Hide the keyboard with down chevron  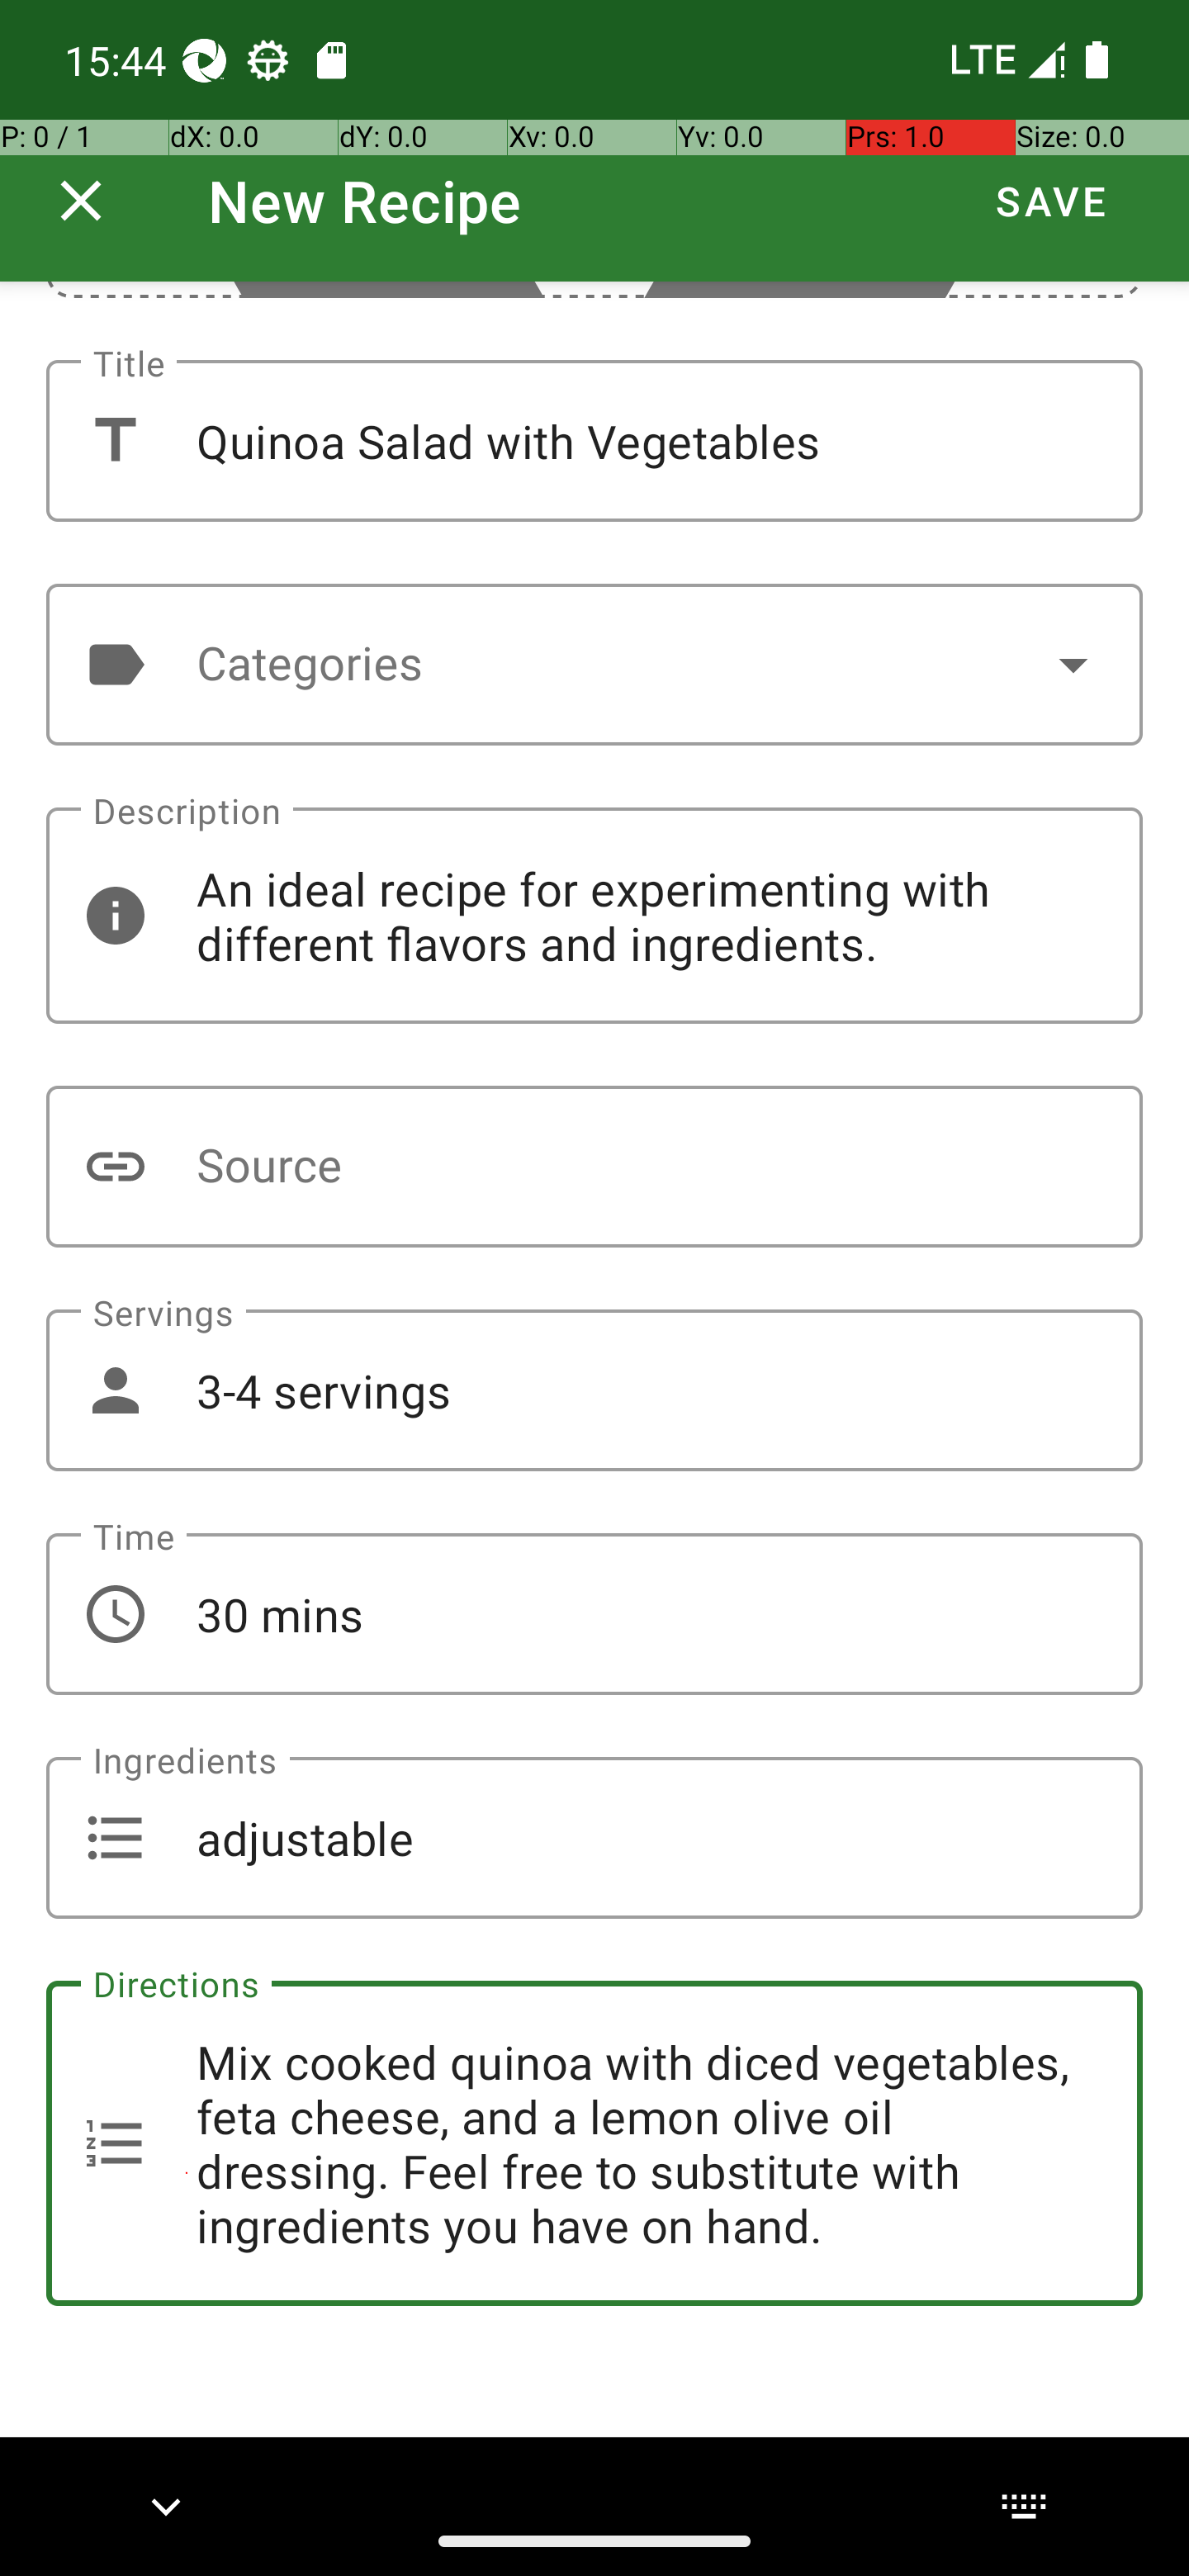coord(166,2506)
